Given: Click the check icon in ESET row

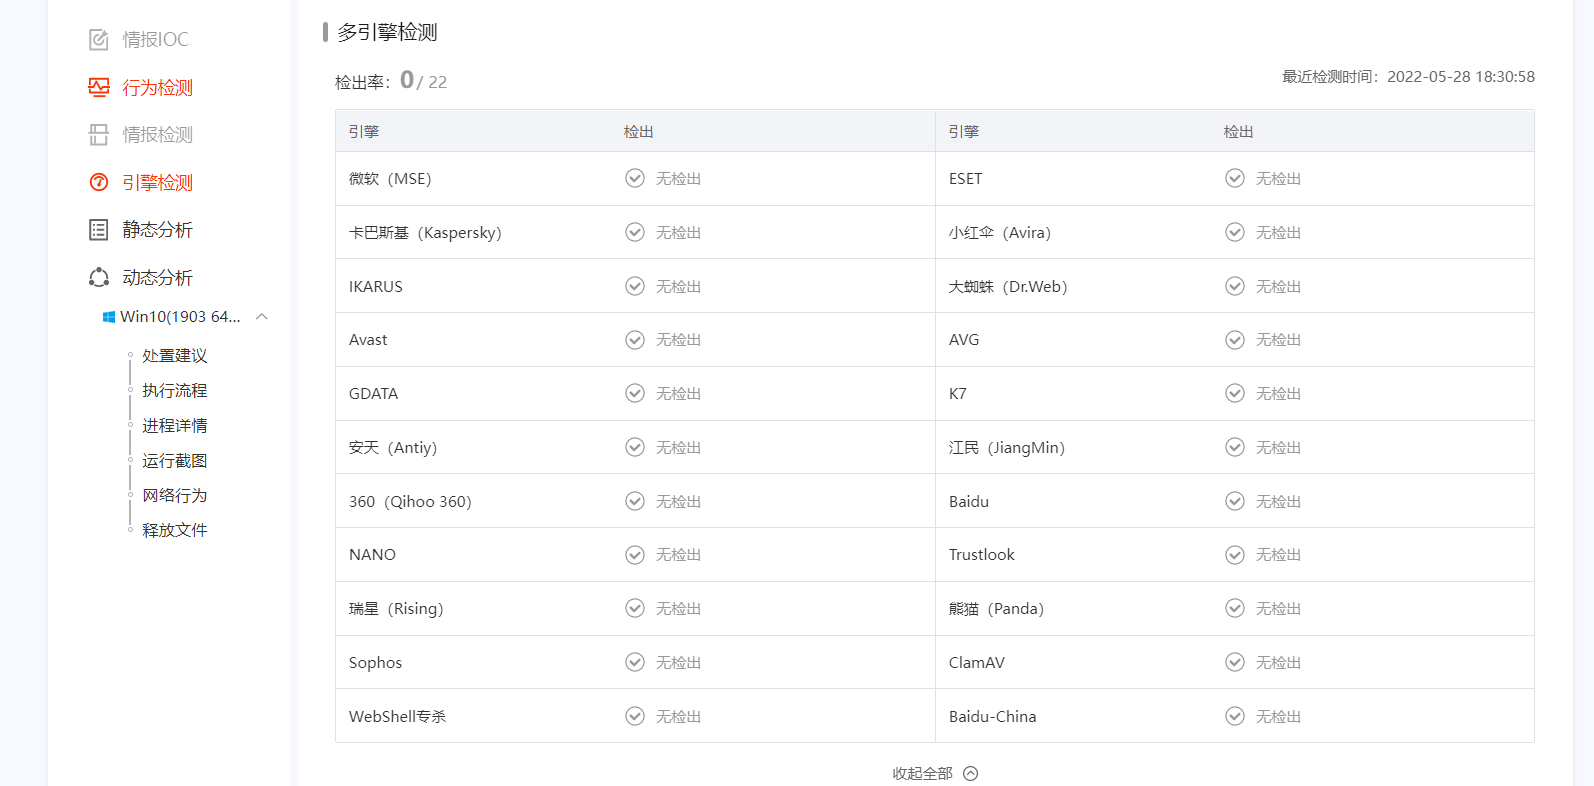Looking at the screenshot, I should tap(1235, 178).
